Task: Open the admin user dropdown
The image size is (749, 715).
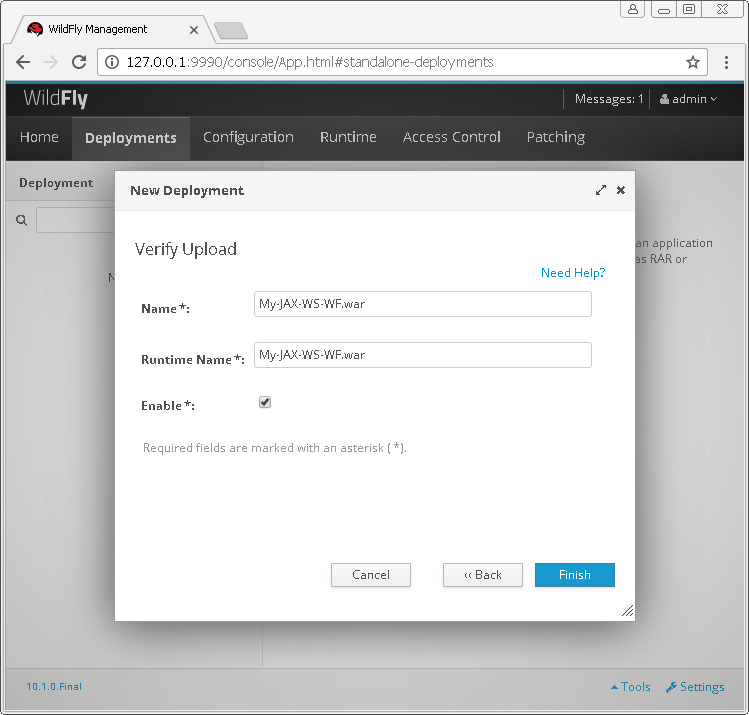Action: pyautogui.click(x=688, y=99)
